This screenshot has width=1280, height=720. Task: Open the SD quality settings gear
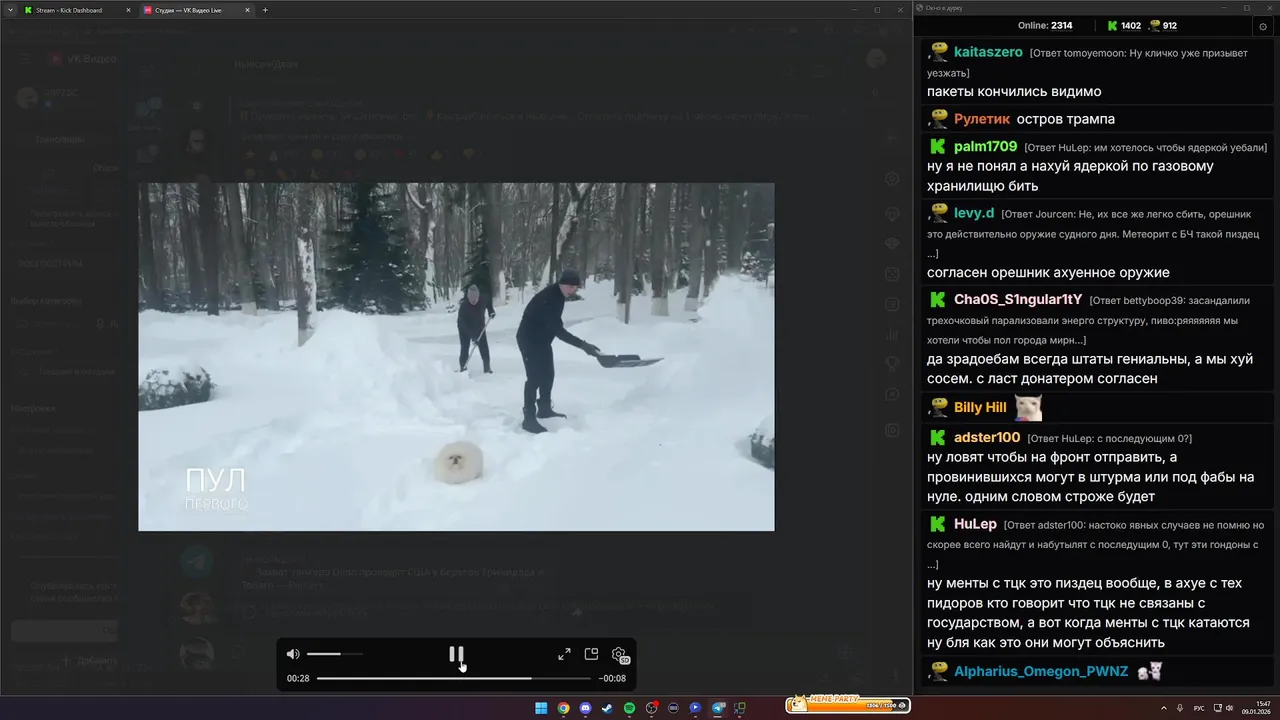click(x=619, y=655)
